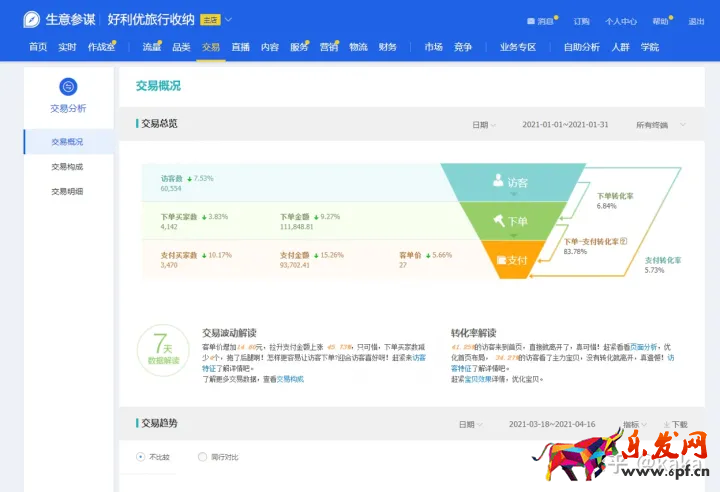Click the 交易分析 sidebar icon
Screen dimensions: 720x492
click(68, 88)
